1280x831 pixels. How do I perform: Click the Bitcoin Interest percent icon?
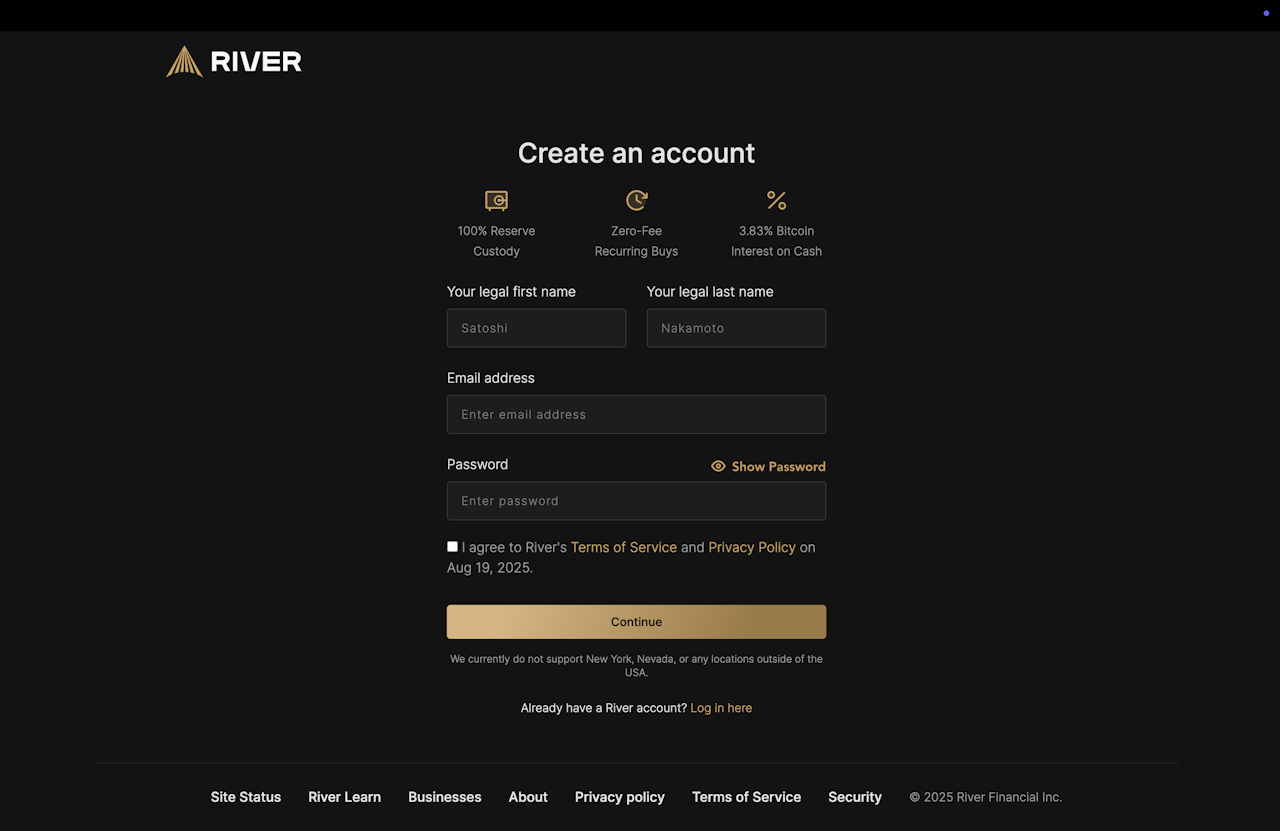point(776,200)
